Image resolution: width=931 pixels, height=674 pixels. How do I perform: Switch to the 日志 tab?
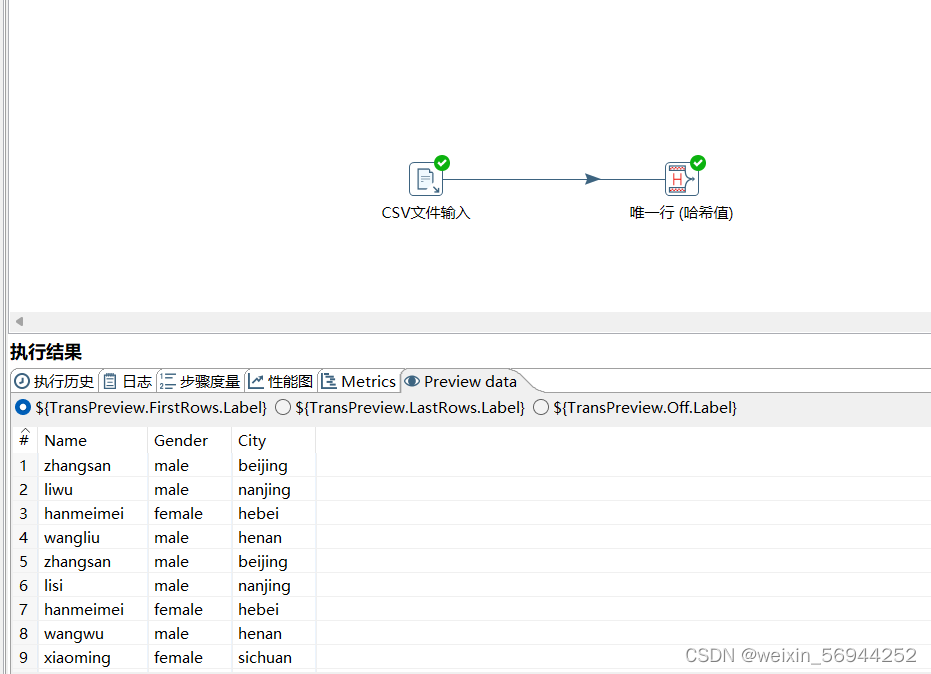133,381
